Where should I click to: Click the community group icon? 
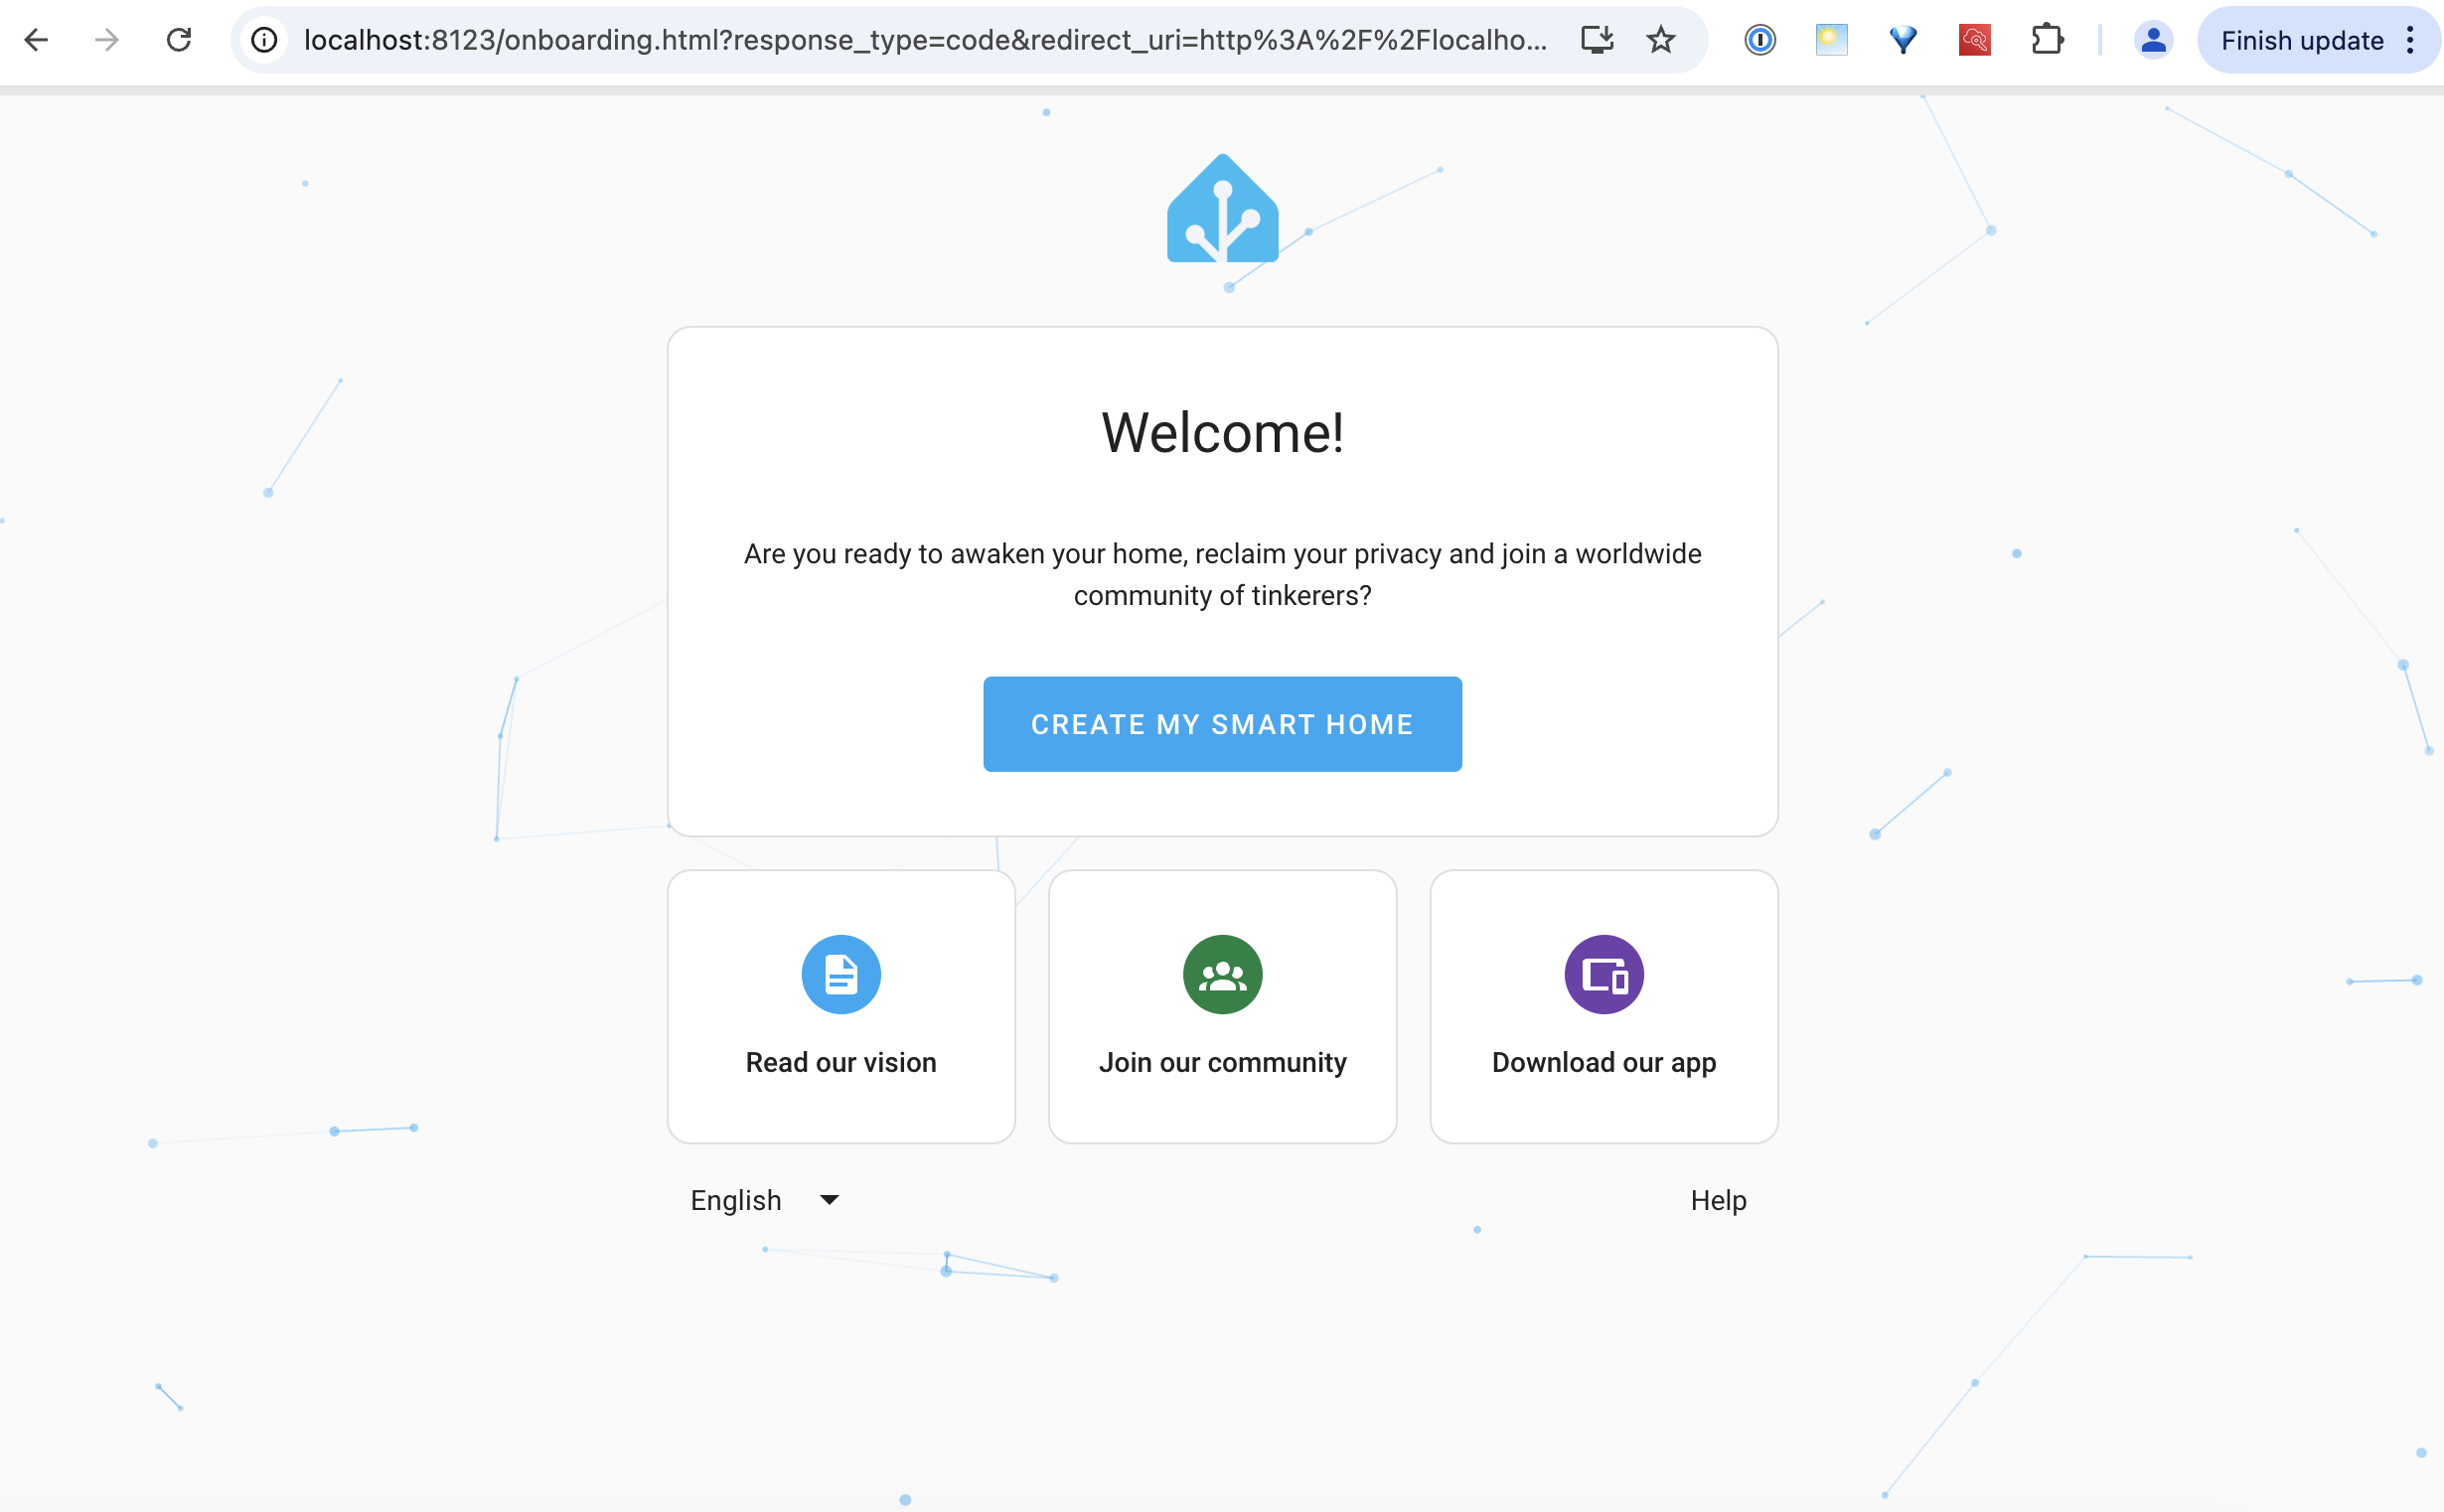pyautogui.click(x=1222, y=973)
